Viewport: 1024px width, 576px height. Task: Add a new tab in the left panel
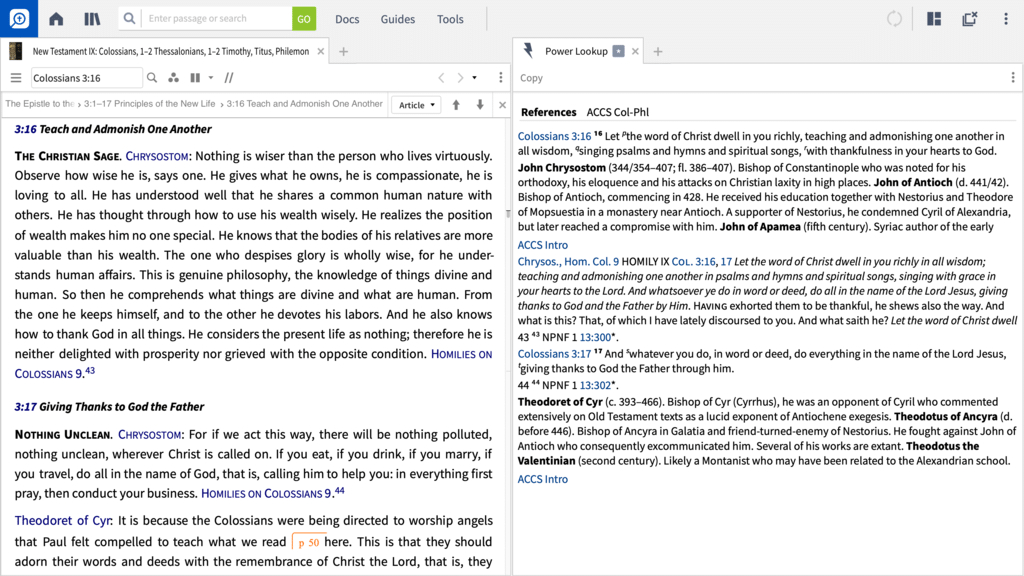pos(344,52)
